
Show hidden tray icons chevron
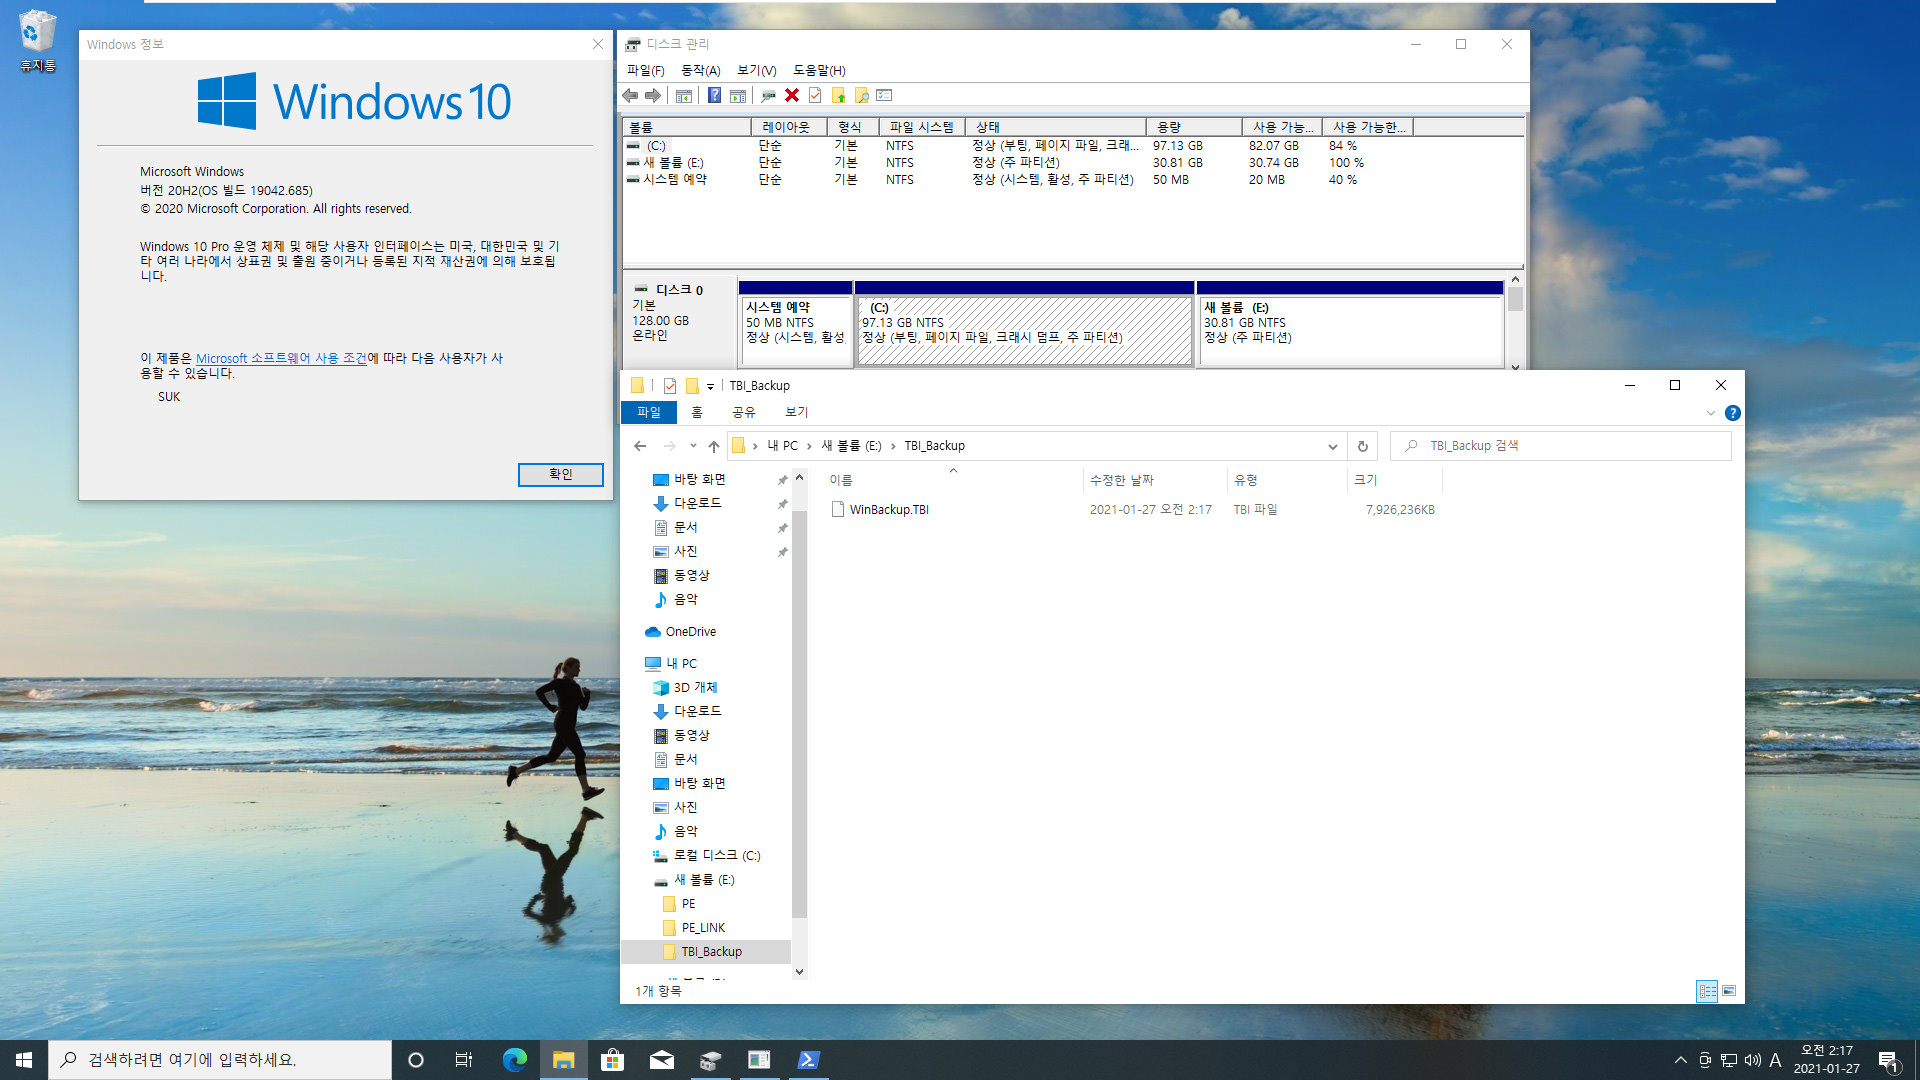1680,1060
